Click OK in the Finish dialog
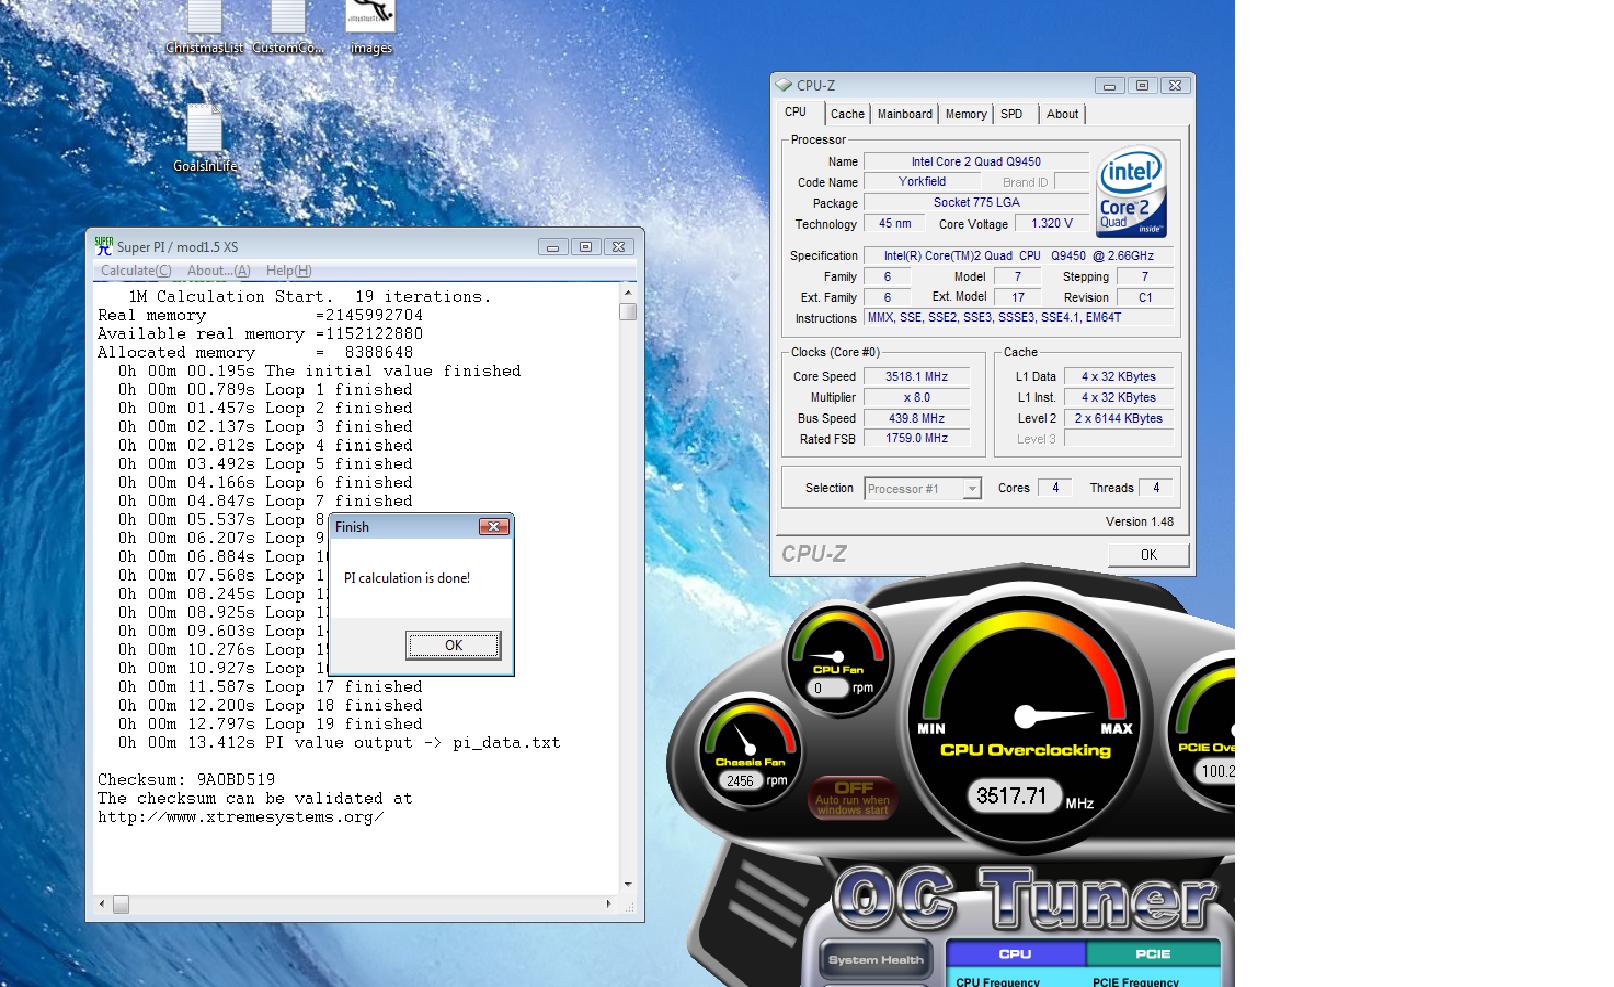Screen dimensions: 1614x987 pyautogui.click(x=453, y=645)
